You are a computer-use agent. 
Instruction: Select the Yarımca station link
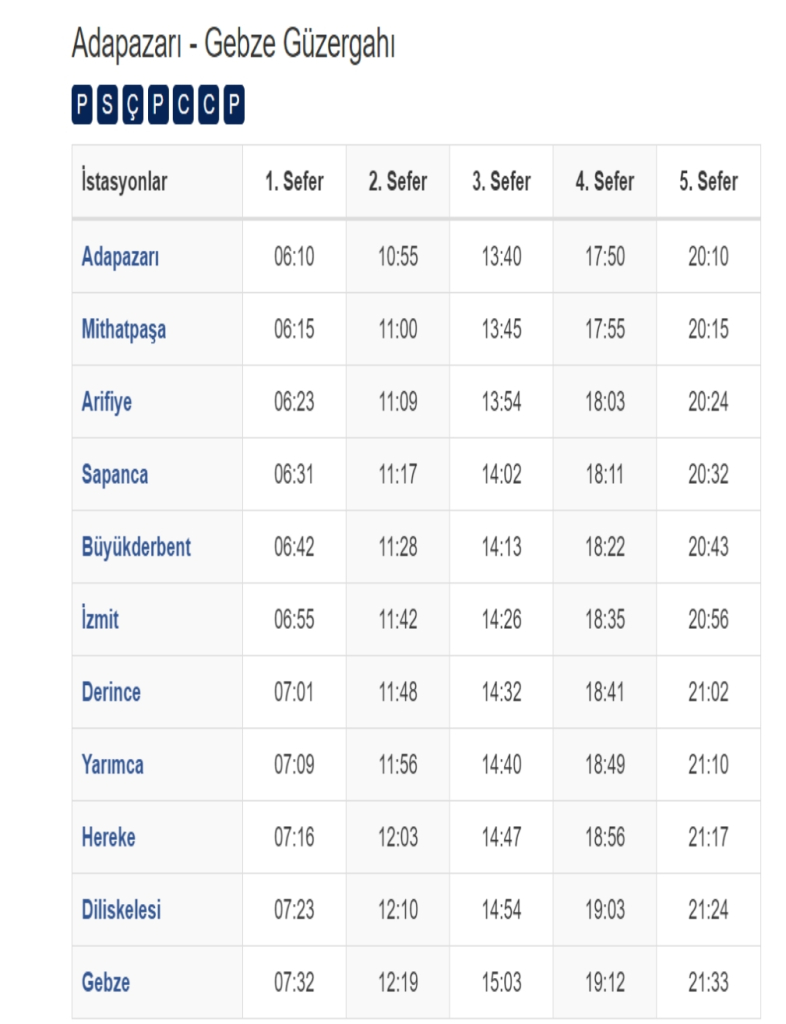pos(112,765)
